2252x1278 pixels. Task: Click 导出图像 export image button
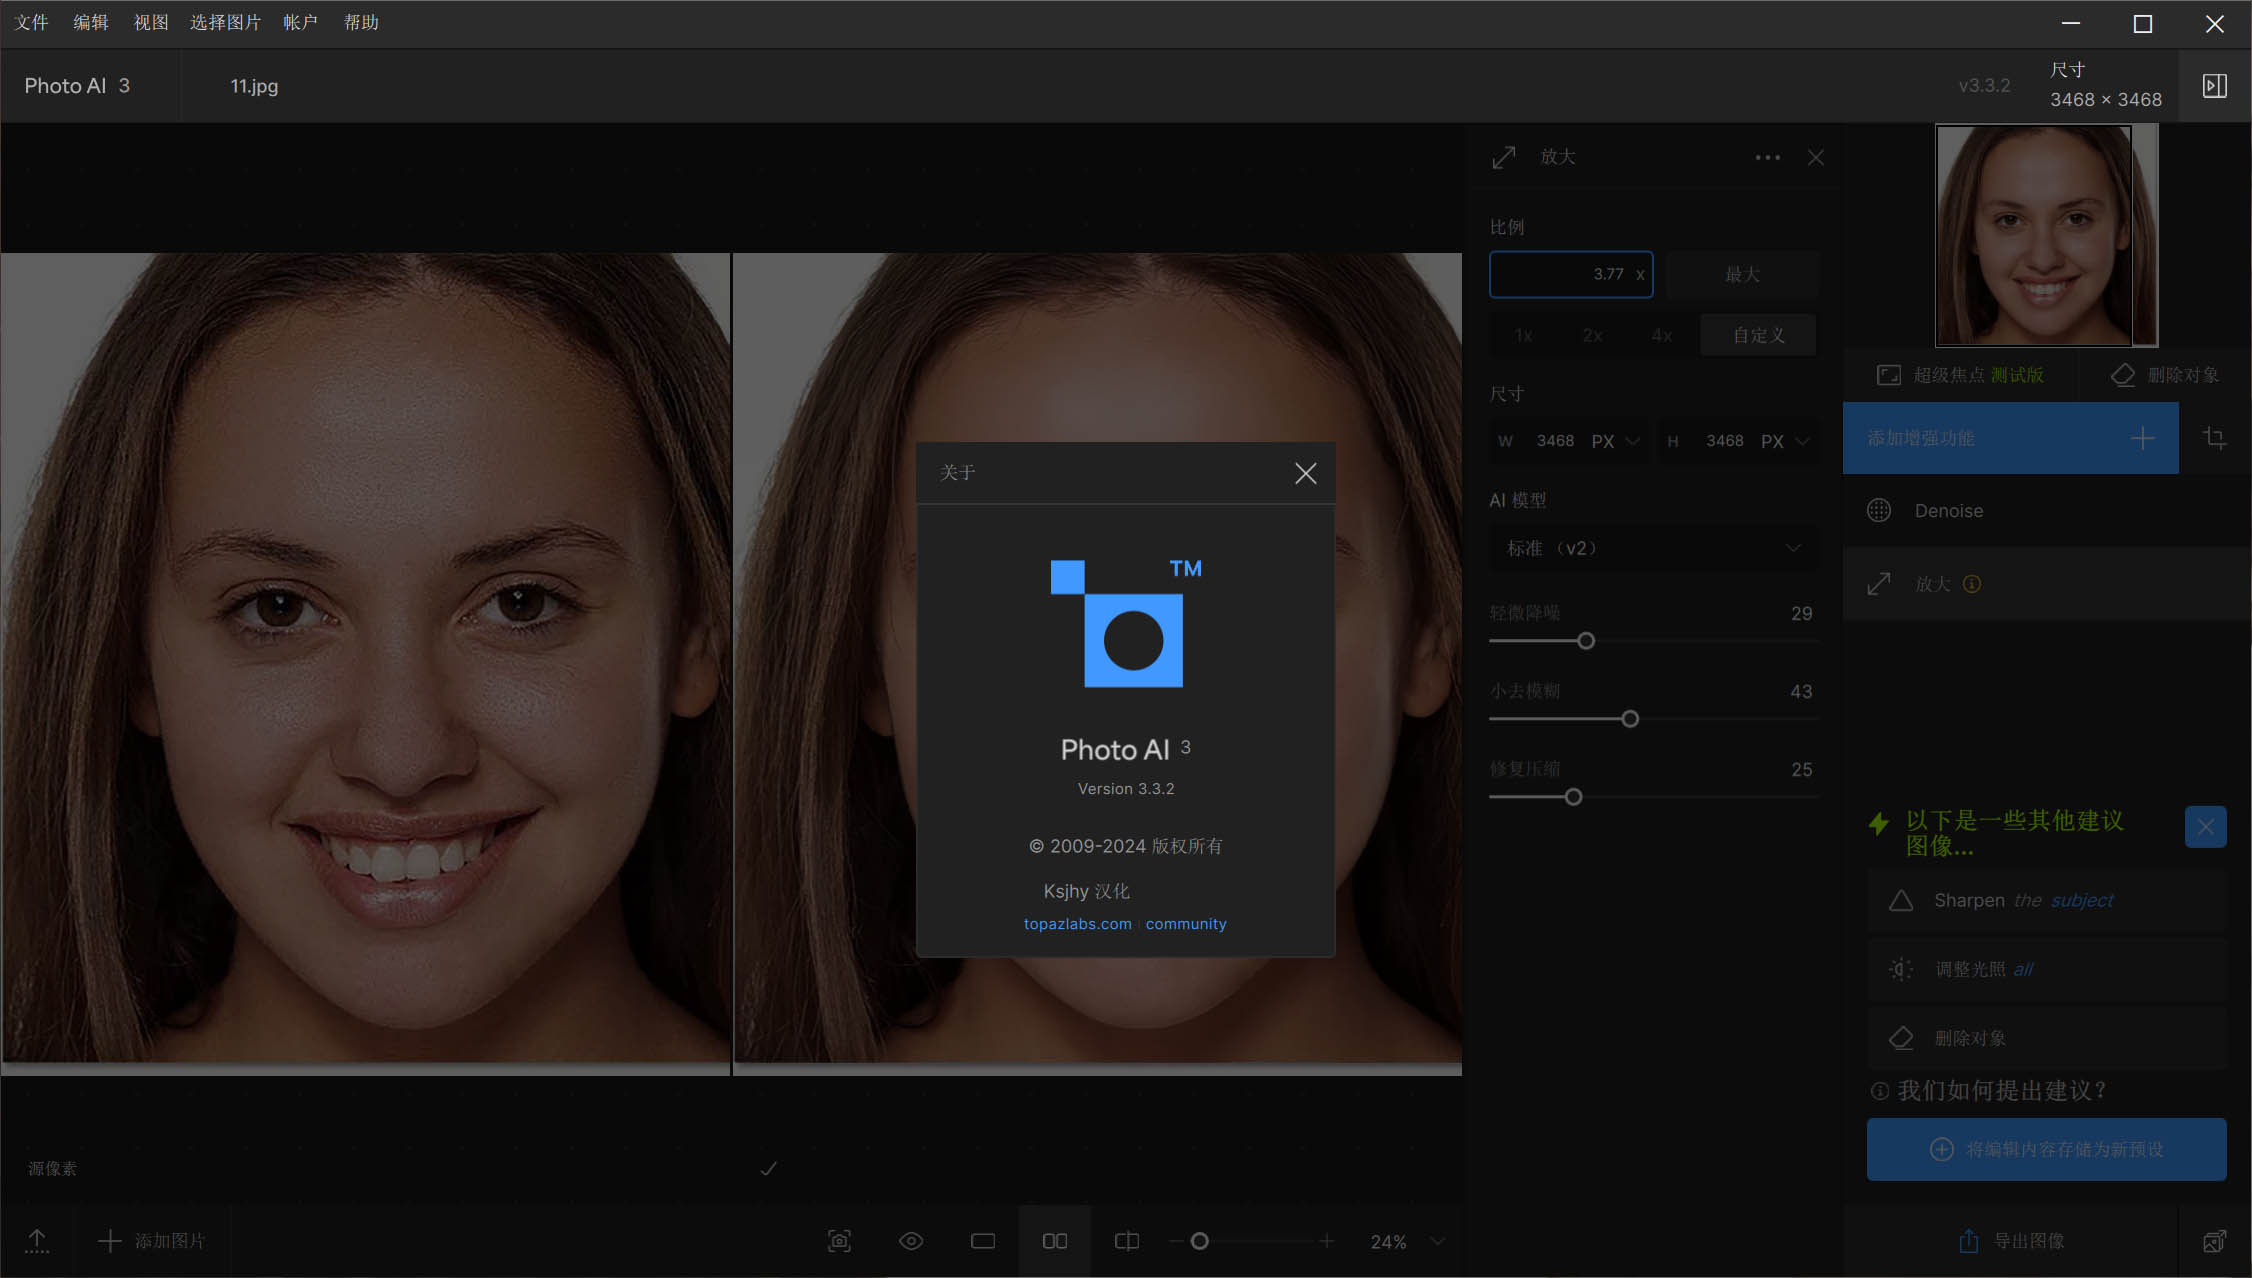point(2010,1241)
